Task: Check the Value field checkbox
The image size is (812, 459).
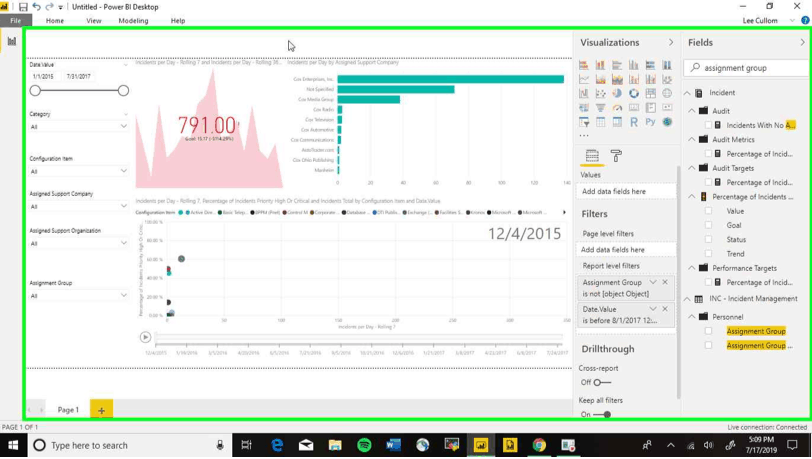Action: point(708,211)
